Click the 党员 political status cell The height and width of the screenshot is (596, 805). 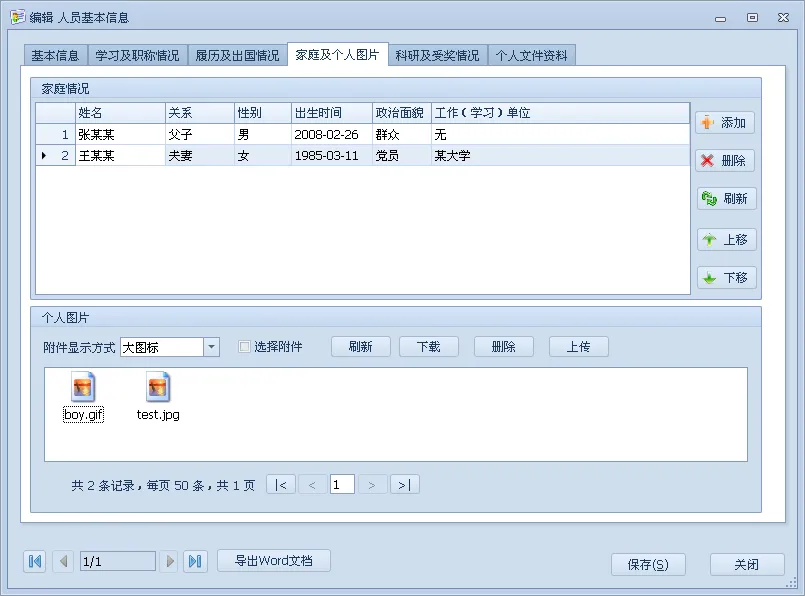(x=401, y=156)
